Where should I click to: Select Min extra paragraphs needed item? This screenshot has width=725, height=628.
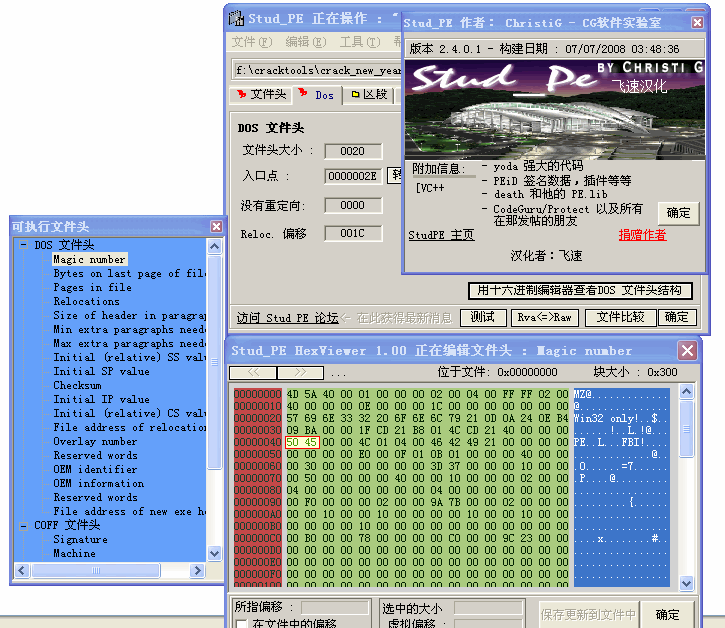coord(129,329)
